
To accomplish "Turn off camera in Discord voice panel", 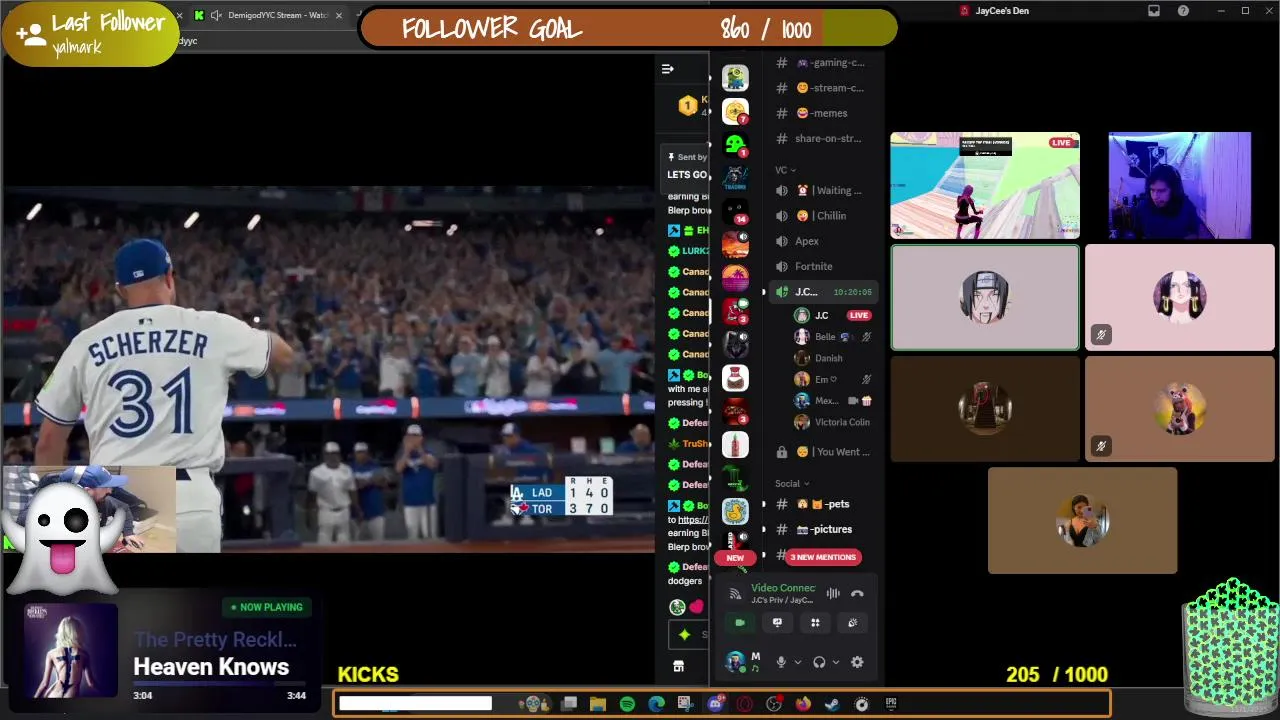I will 740,623.
